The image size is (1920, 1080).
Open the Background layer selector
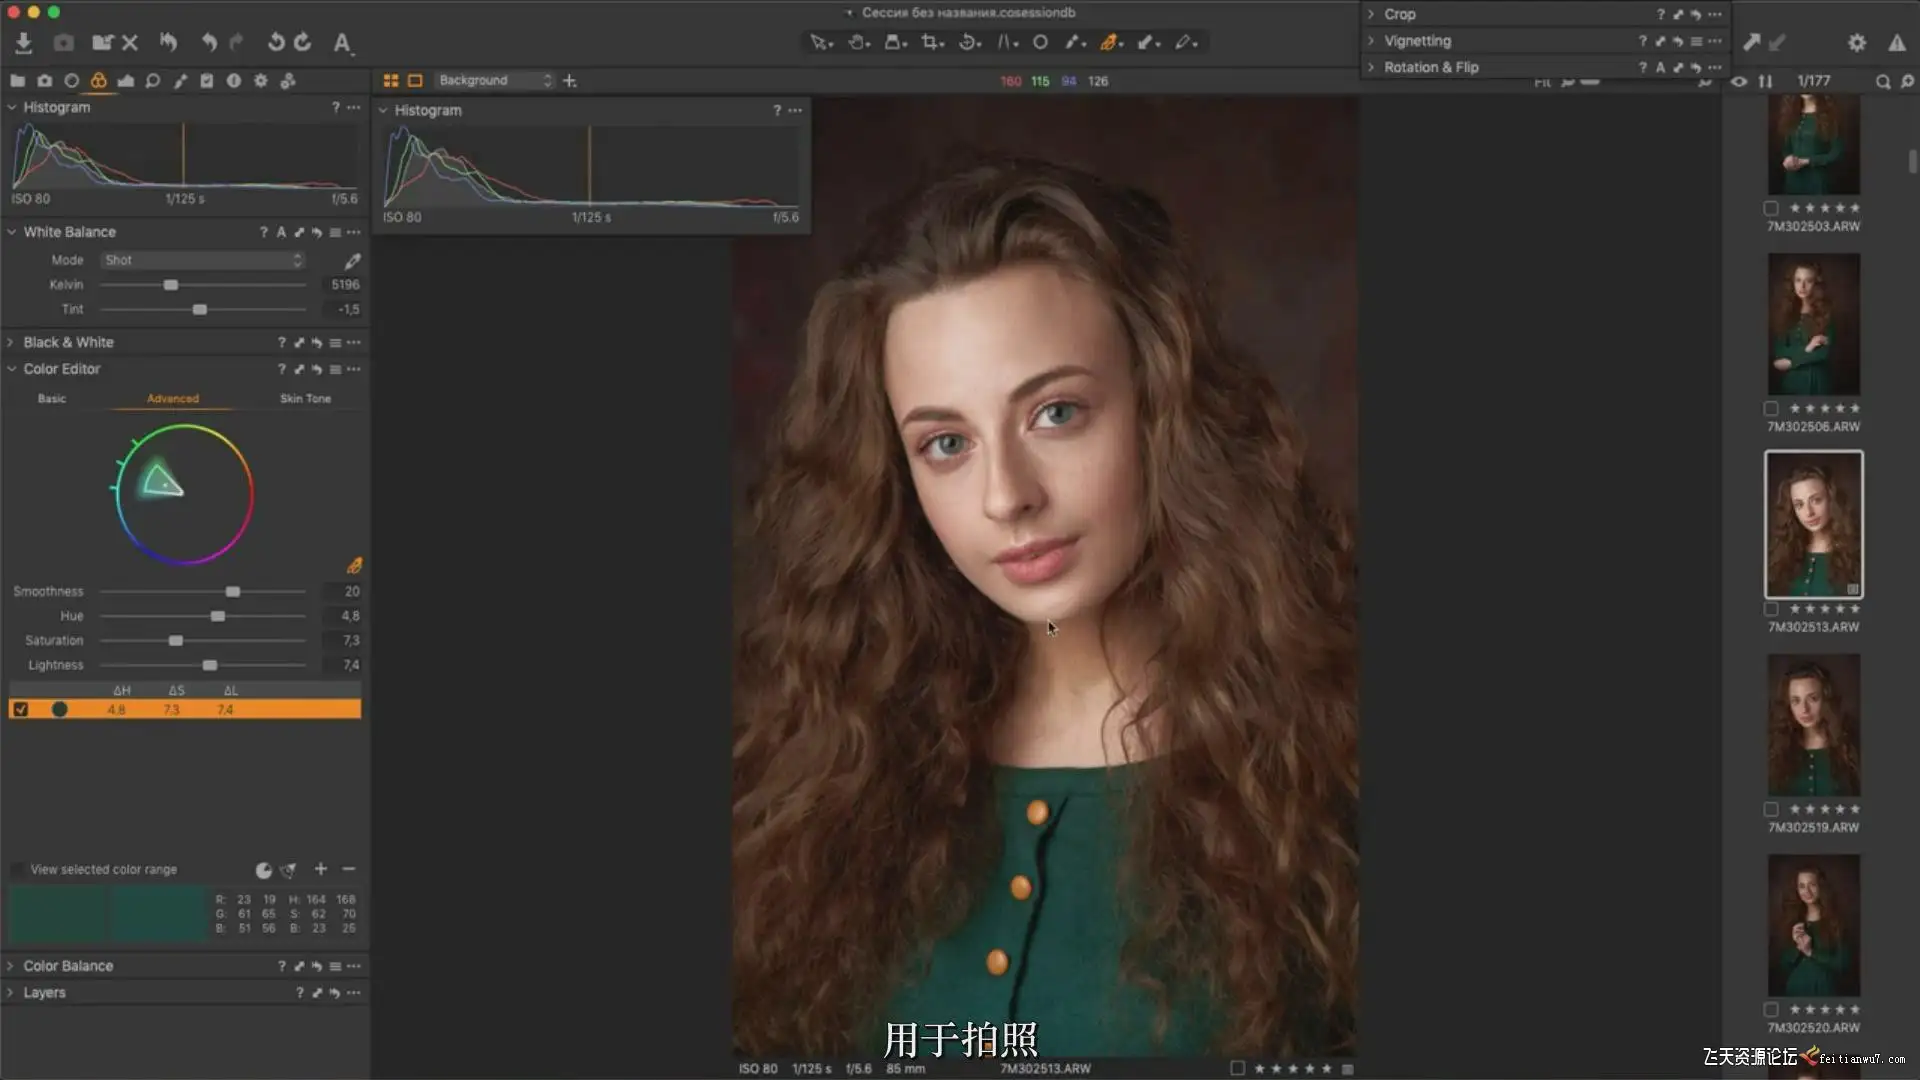coord(494,80)
